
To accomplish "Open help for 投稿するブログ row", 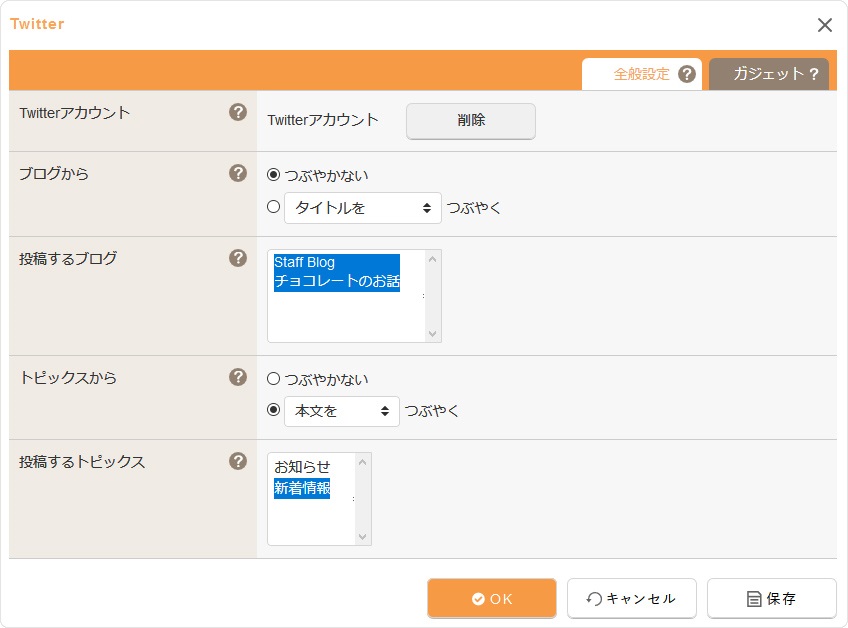I will [238, 258].
